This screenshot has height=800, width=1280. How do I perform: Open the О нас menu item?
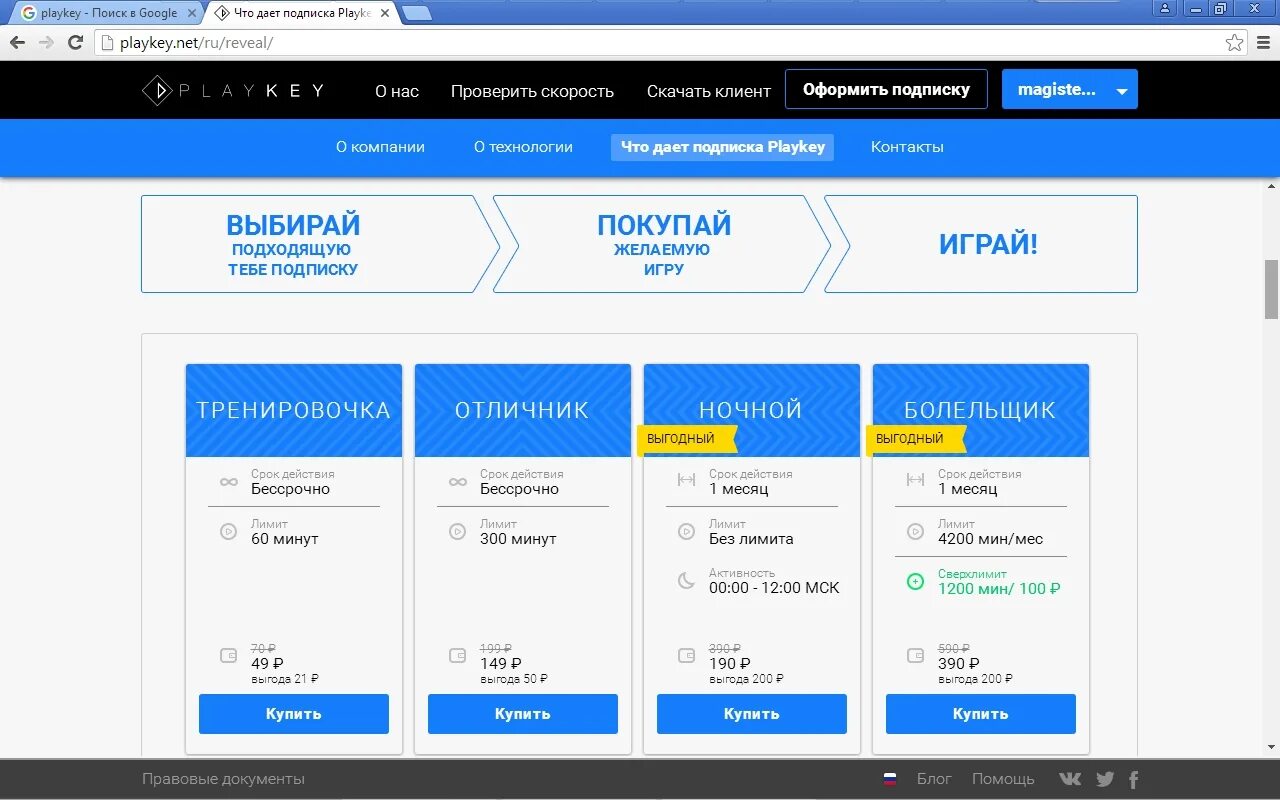tap(397, 91)
